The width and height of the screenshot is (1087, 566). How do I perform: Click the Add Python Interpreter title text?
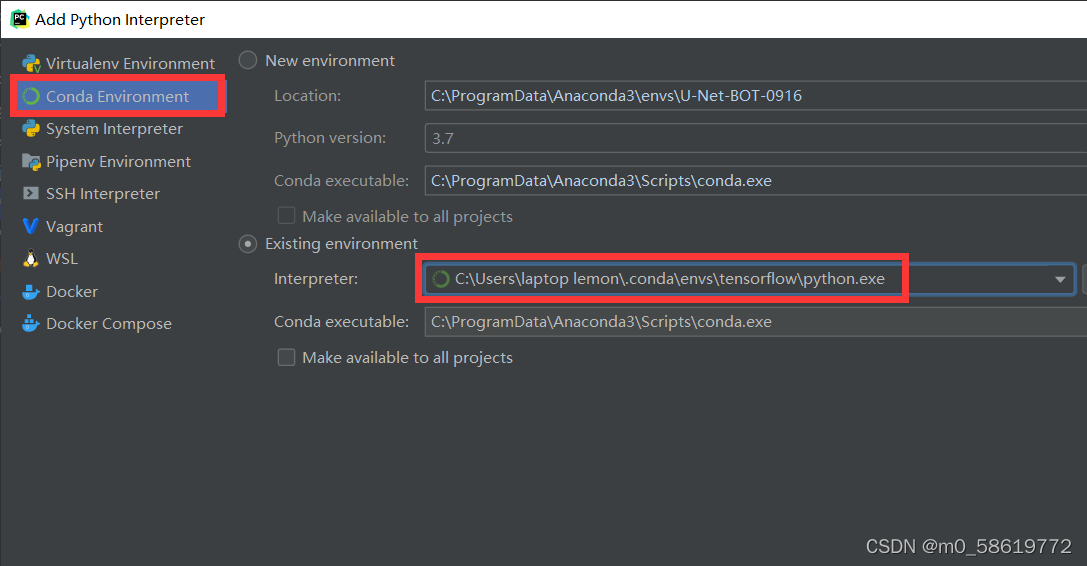(120, 19)
